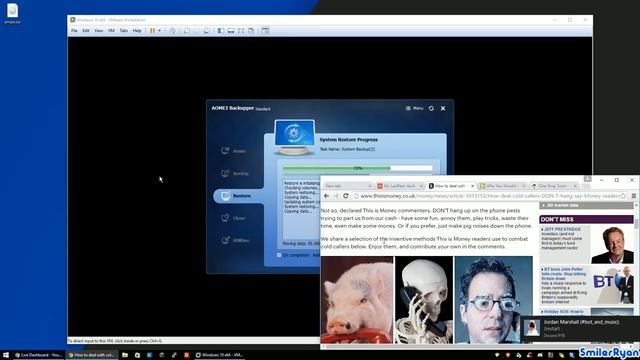Viewport: 640px width, 360px height.
Task: Expand the power options dropdown arrow in VMware
Action: tap(159, 31)
